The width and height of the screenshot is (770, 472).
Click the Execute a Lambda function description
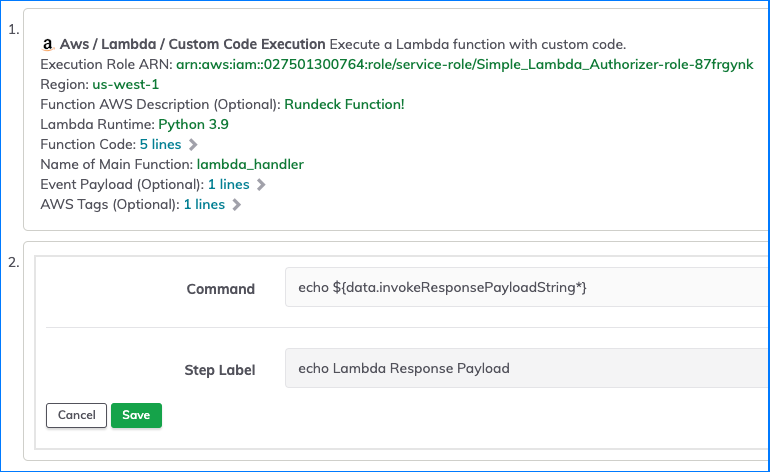[478, 44]
